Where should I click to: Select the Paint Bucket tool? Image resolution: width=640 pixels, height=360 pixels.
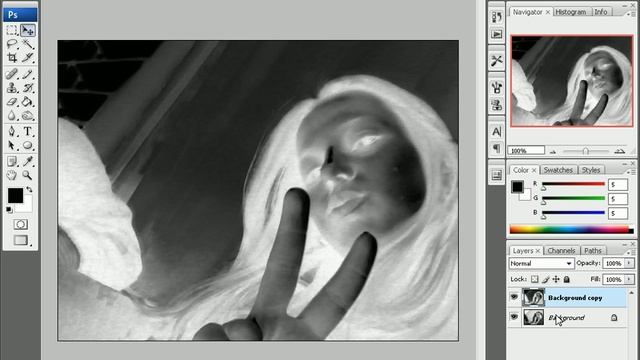coord(28,102)
